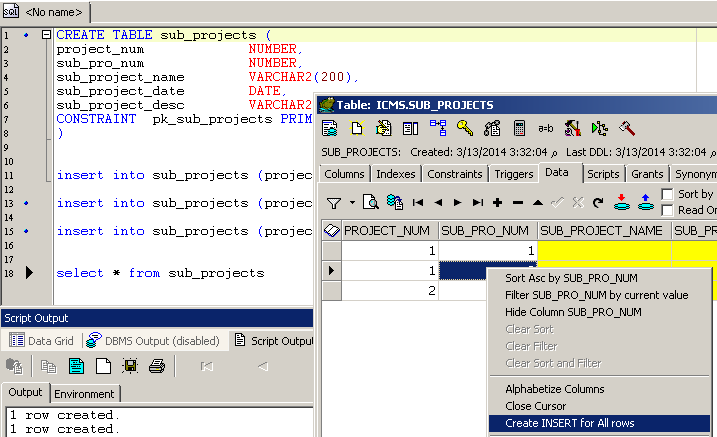Screen dimensions: 717x437
Task: Collapse the CREATE TABLE code block
Action: pos(46,34)
